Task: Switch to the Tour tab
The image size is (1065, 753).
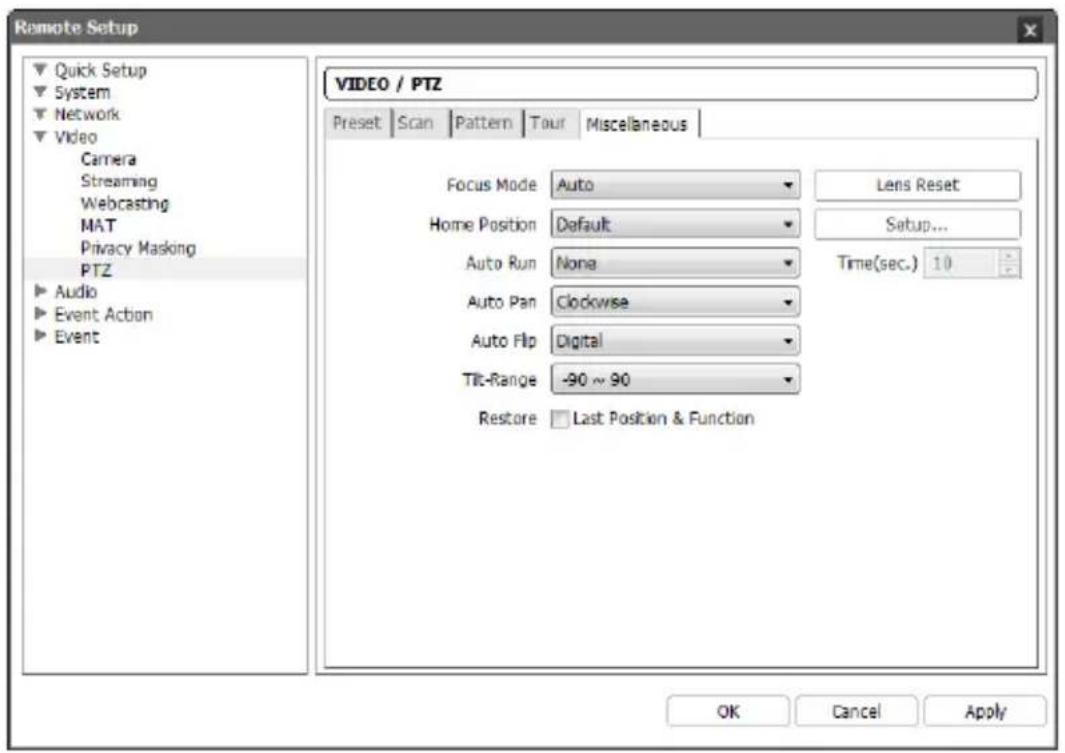Action: click(x=549, y=124)
